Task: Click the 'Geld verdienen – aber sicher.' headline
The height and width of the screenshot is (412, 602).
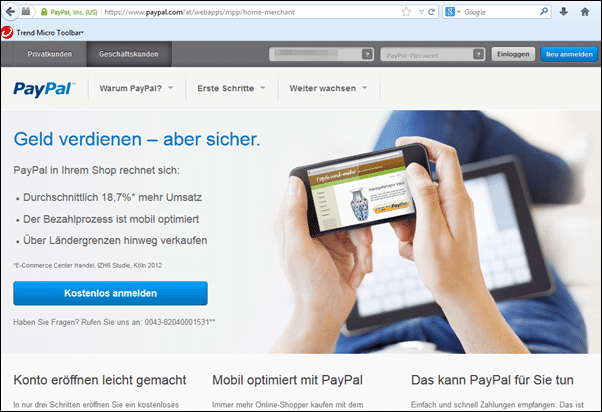Action: 137,139
